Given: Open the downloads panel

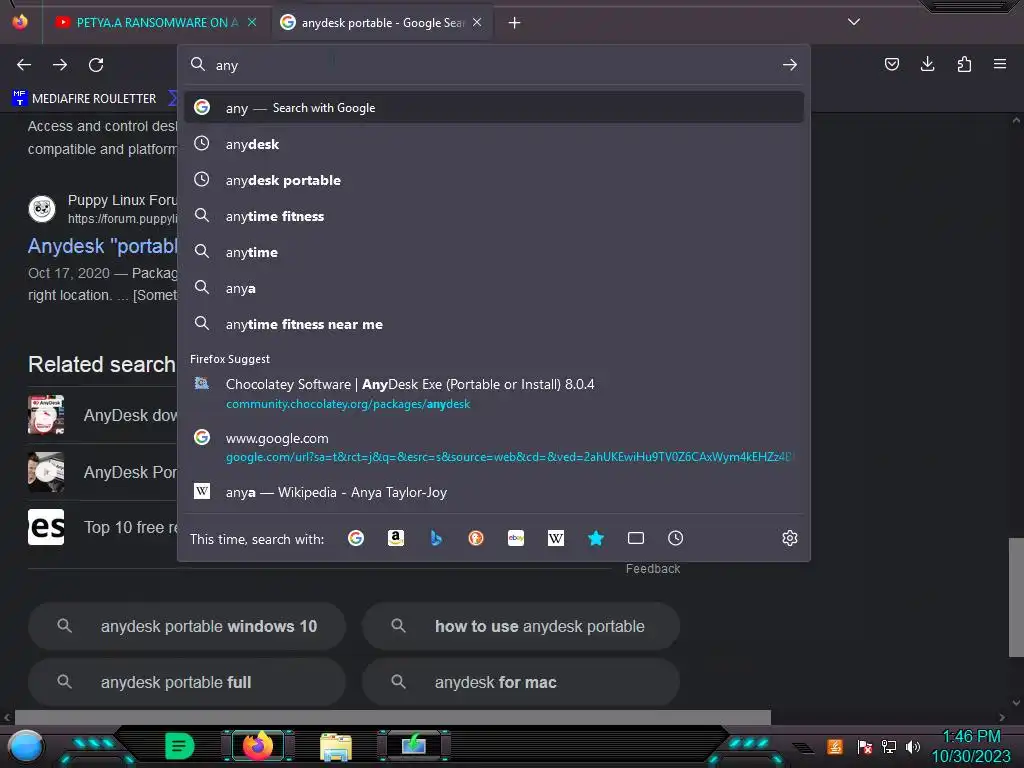Looking at the screenshot, I should point(927,64).
